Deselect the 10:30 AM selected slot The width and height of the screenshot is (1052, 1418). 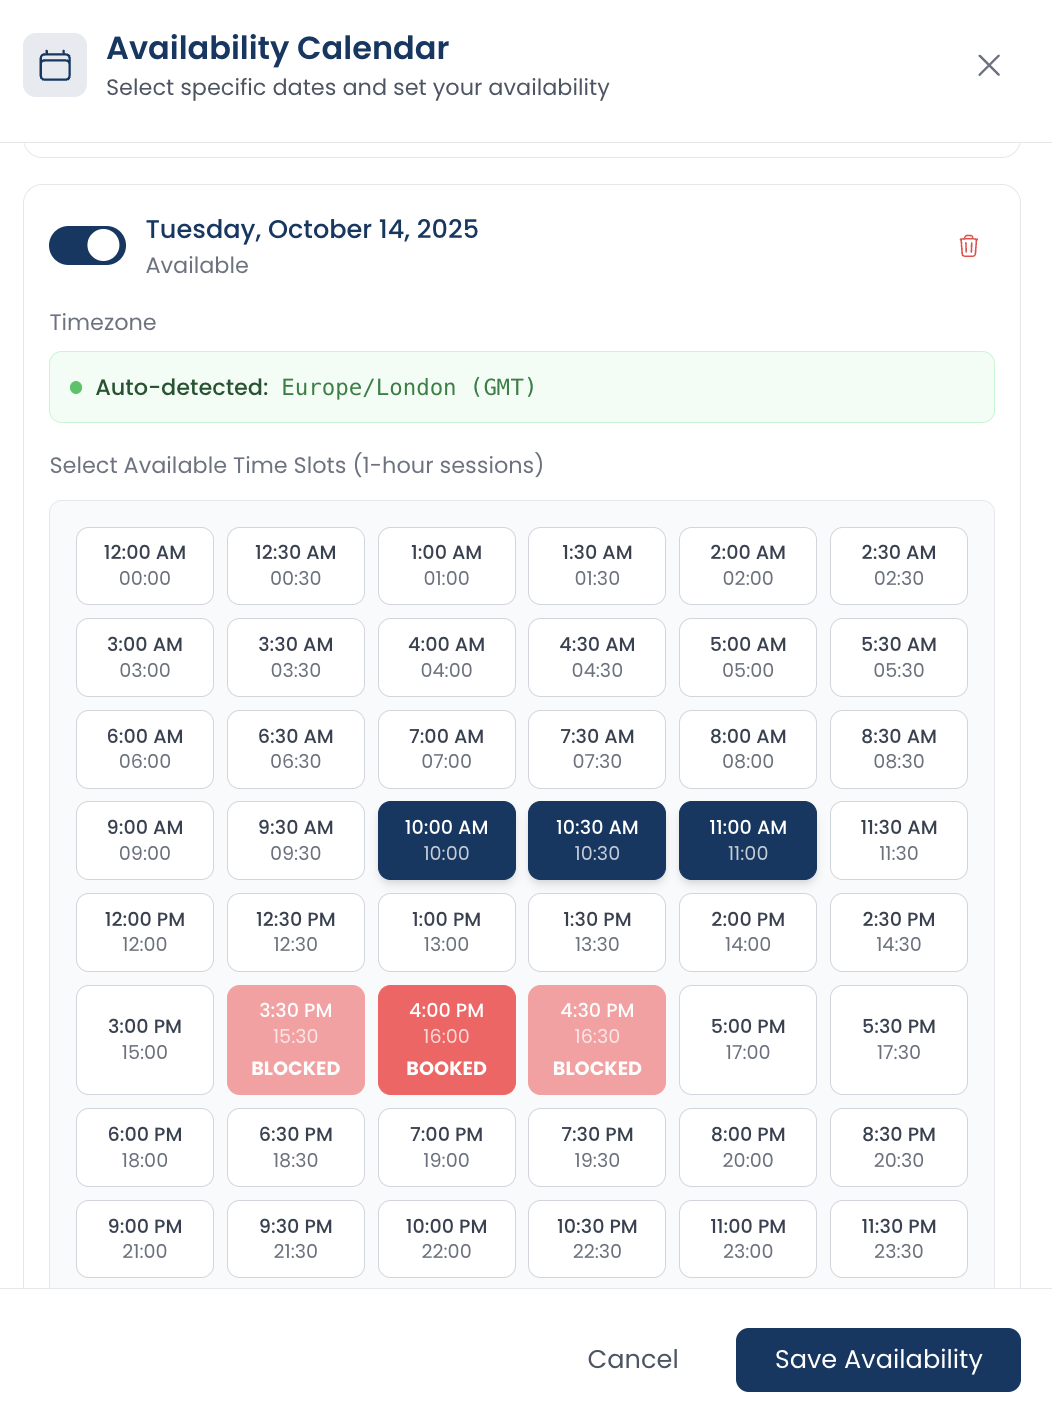(597, 840)
